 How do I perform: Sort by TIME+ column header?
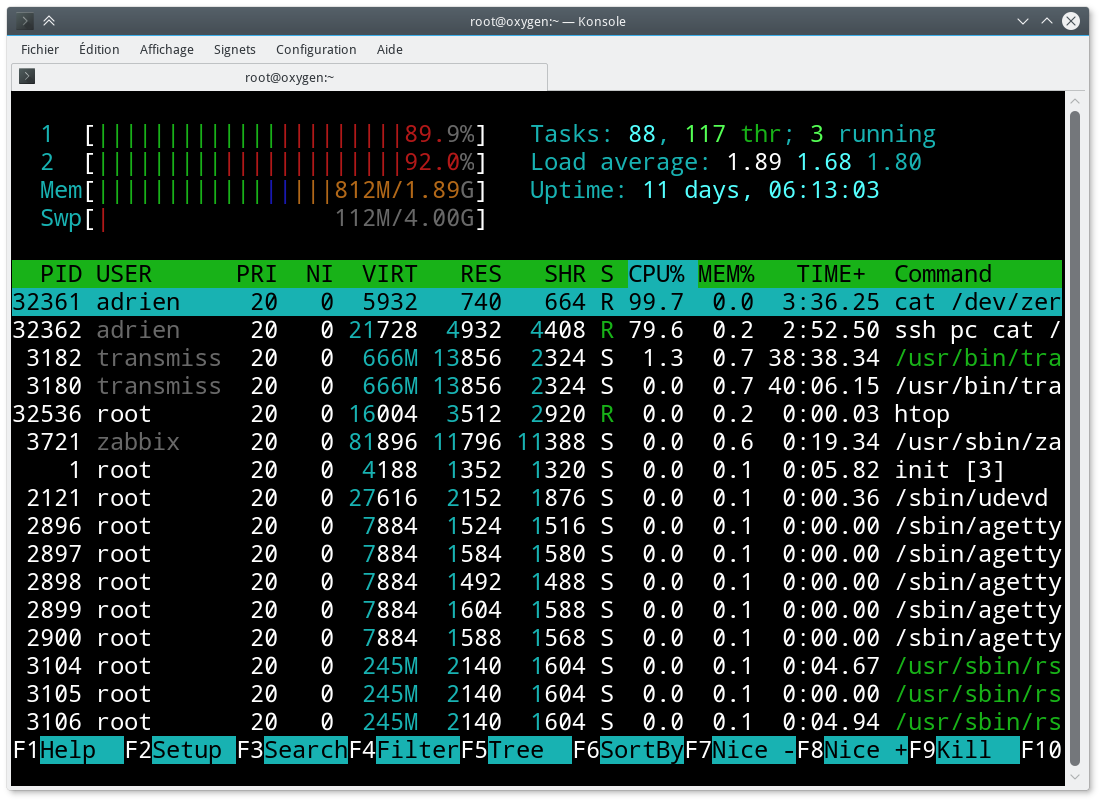pos(831,274)
